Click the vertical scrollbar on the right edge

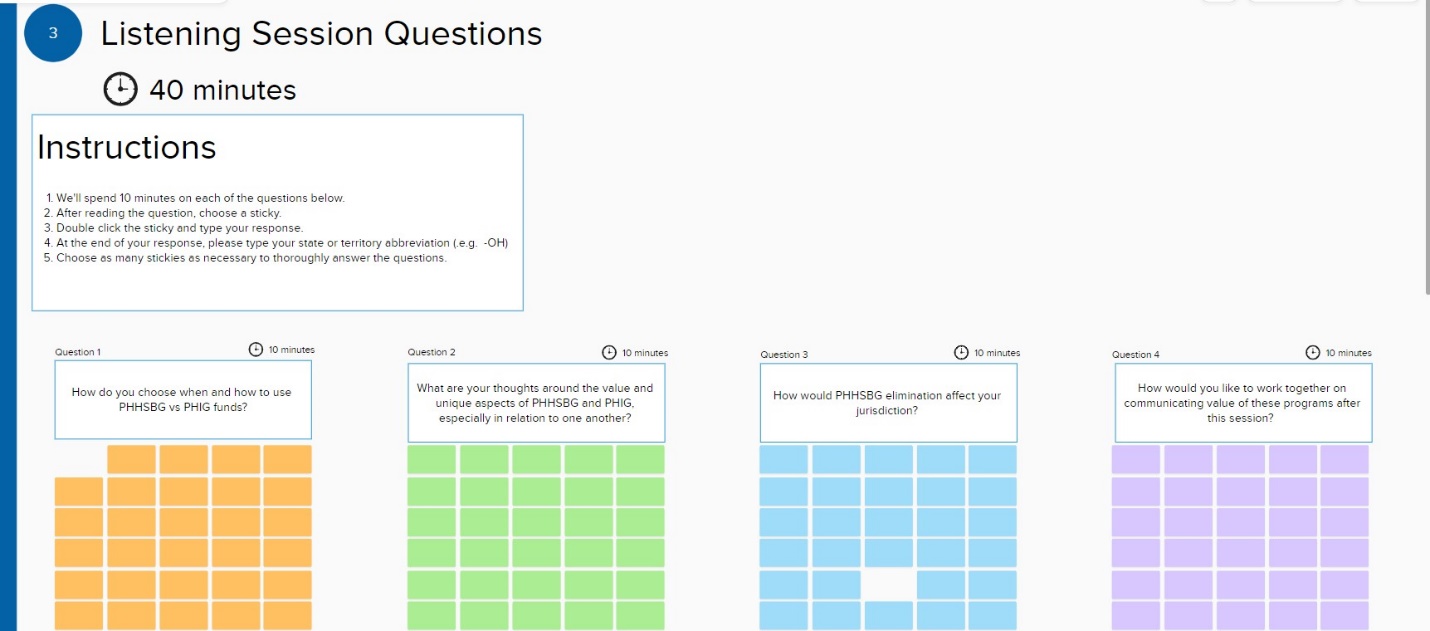(x=1426, y=150)
